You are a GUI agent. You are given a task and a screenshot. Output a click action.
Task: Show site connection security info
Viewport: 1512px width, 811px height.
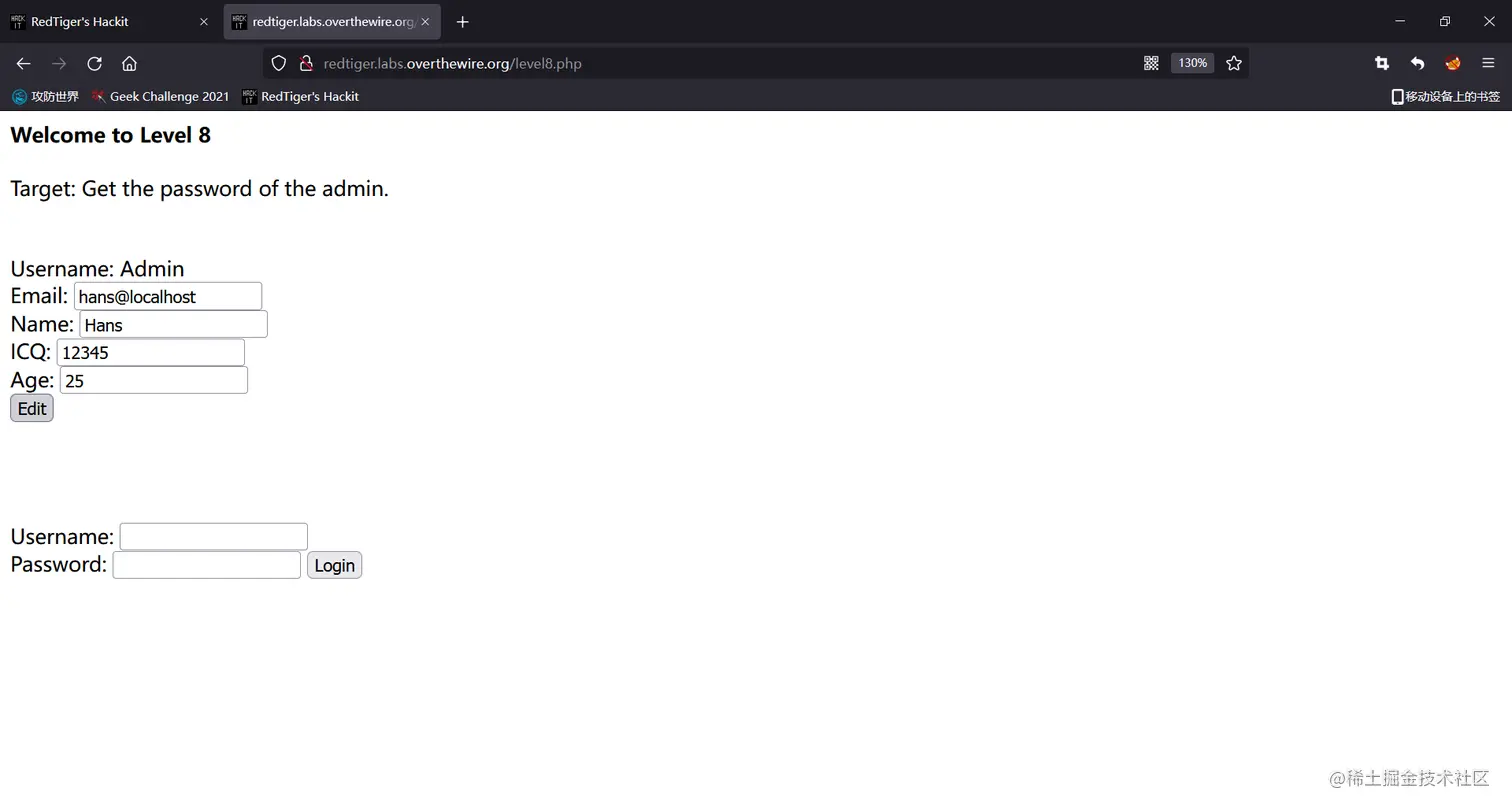pos(306,63)
